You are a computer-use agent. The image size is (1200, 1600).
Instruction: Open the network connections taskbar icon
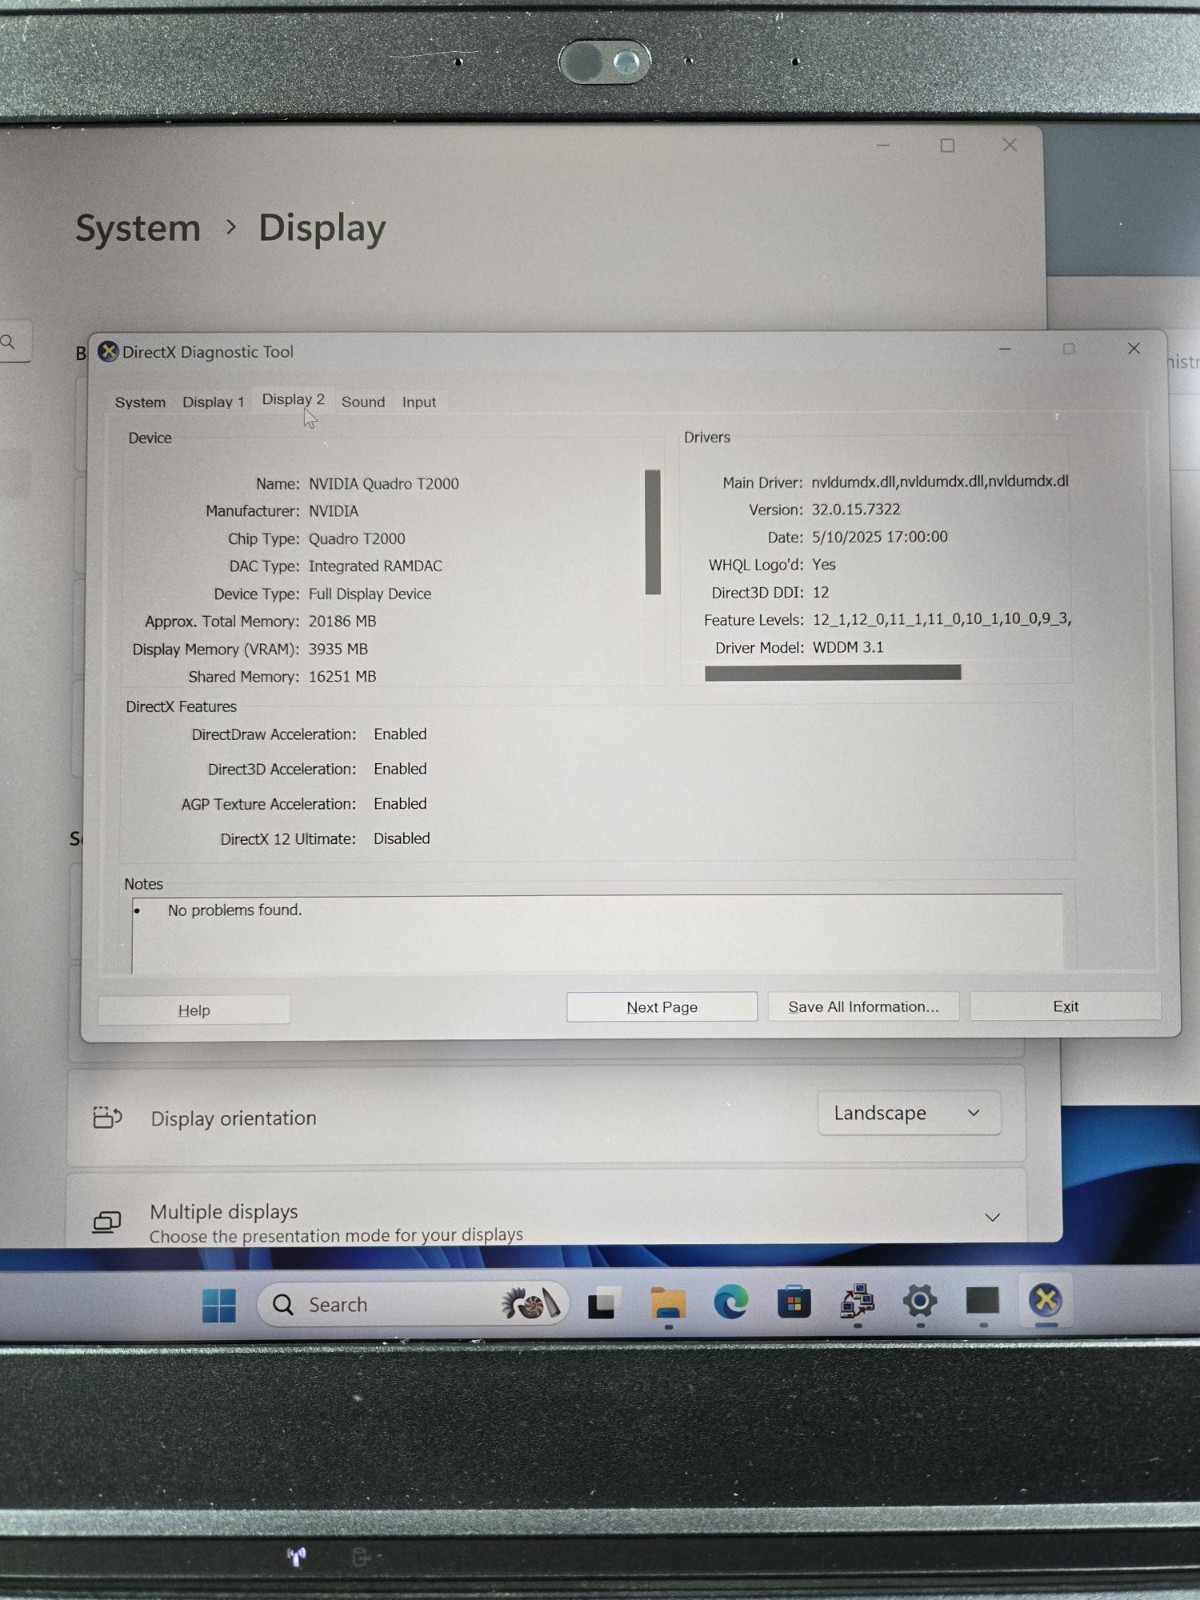click(857, 1301)
